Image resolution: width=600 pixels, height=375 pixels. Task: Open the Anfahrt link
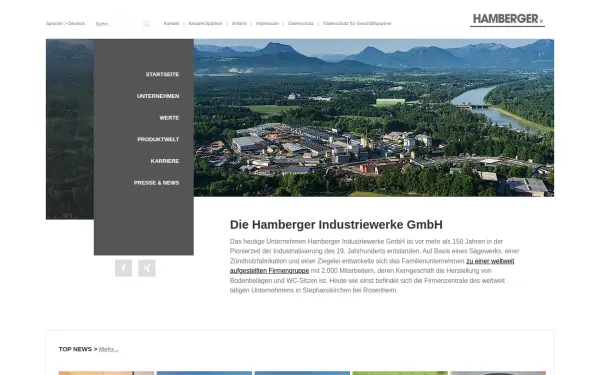tap(239, 23)
